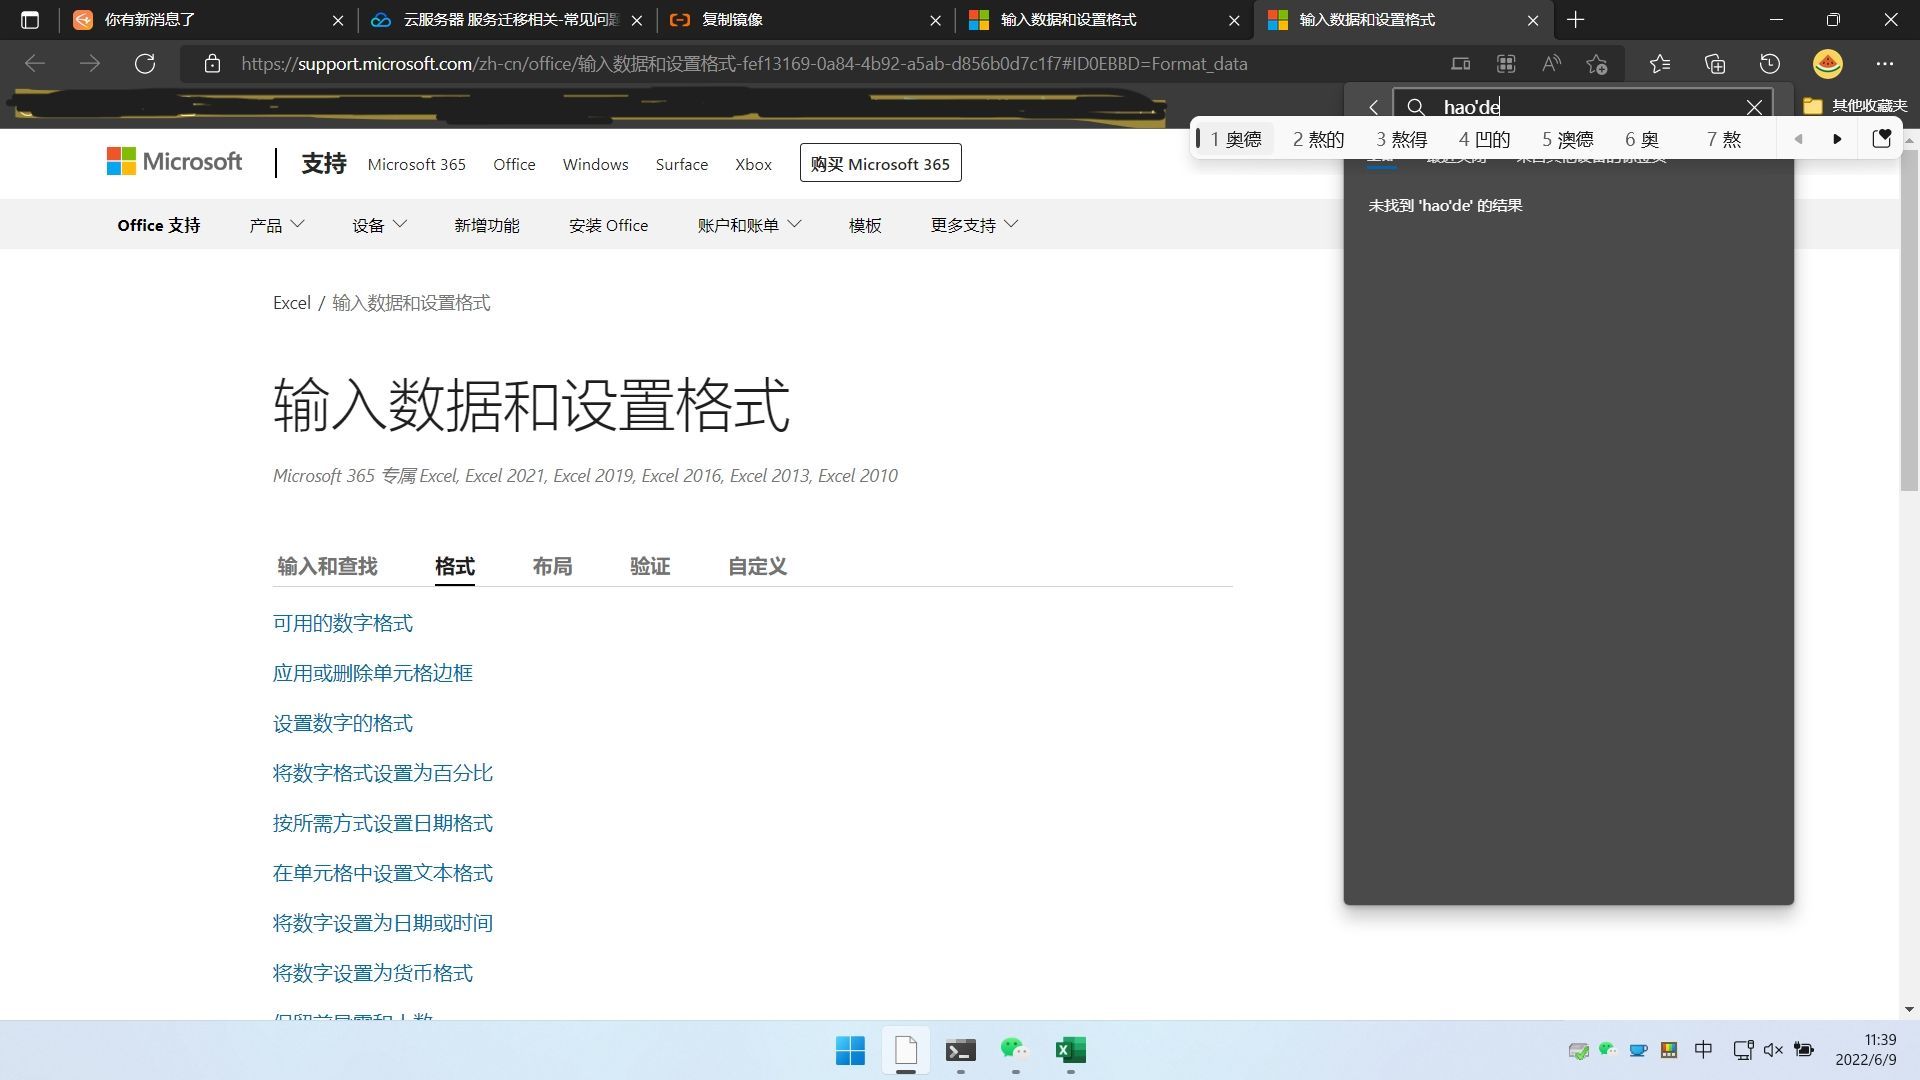Show next IME candidate page
Image resolution: width=1920 pixels, height=1080 pixels.
pos(1837,139)
